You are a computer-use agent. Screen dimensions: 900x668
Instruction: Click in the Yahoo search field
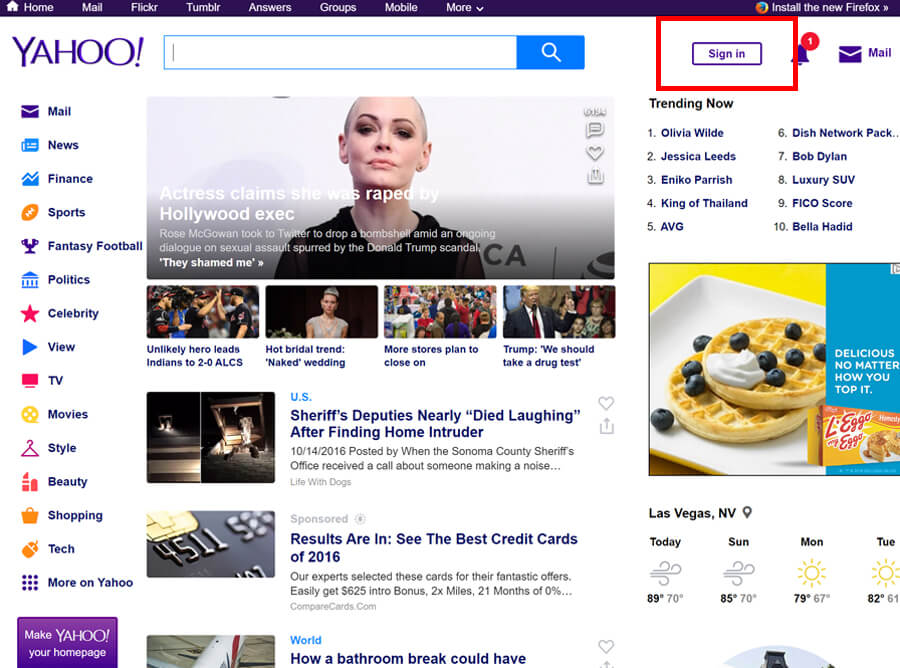point(340,52)
